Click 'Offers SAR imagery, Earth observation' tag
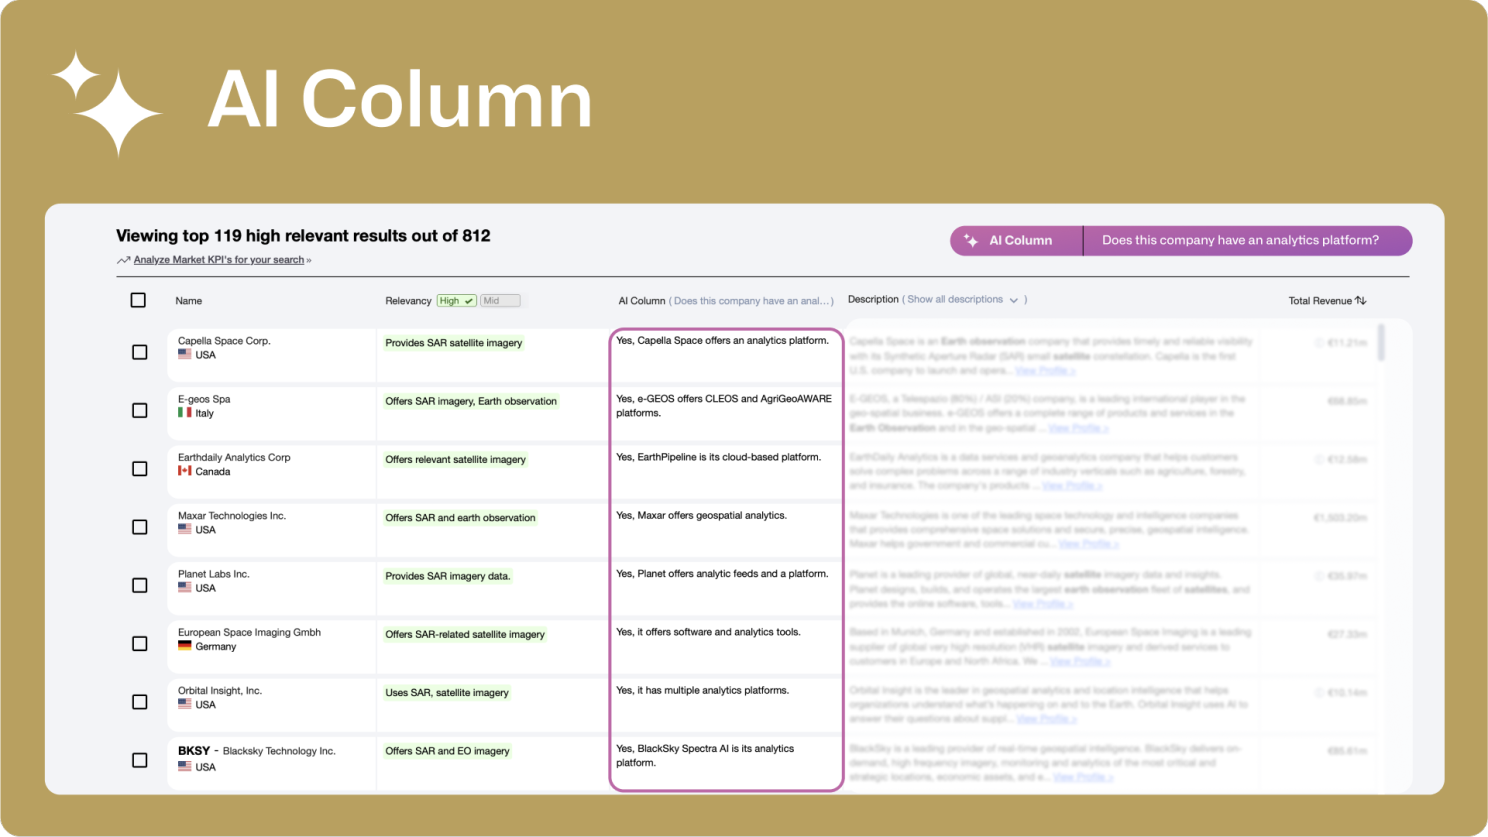The height and width of the screenshot is (837, 1488). [471, 401]
